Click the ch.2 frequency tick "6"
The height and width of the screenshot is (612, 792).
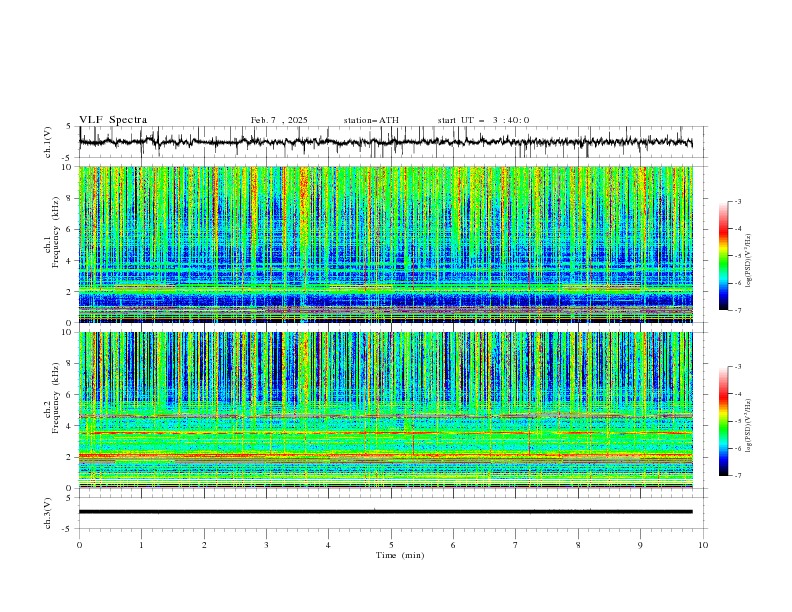point(69,395)
